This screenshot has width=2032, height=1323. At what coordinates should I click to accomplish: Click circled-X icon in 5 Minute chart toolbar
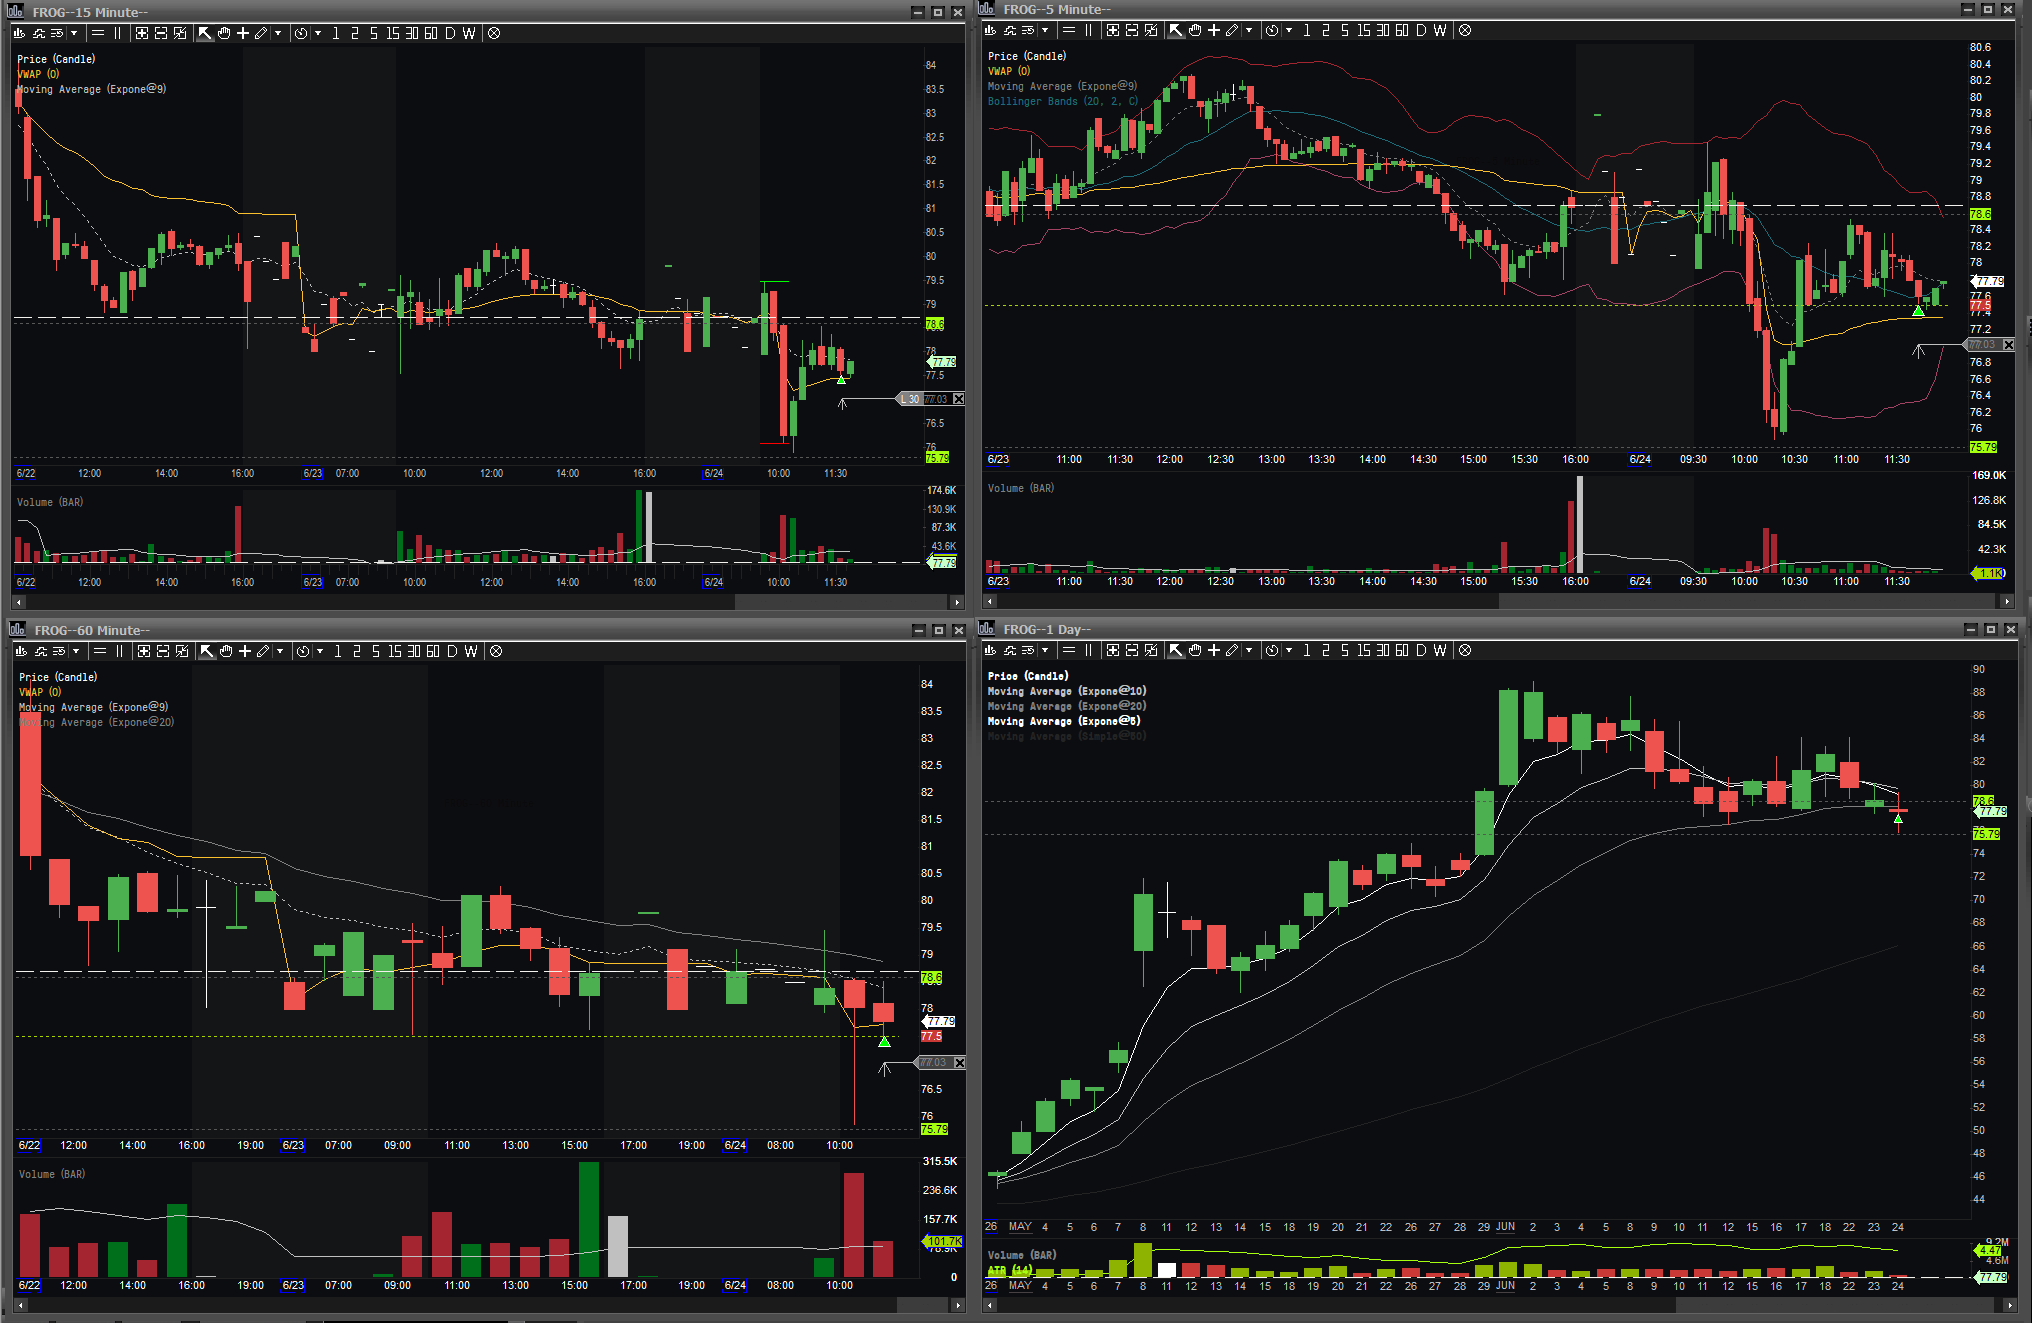(1465, 30)
